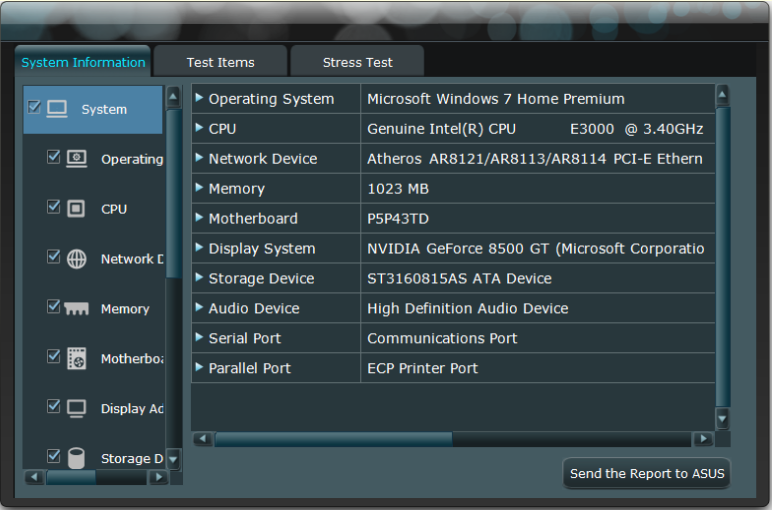This screenshot has height=510, width=772.
Task: Expand the Storage Device row arrow
Action: (199, 277)
